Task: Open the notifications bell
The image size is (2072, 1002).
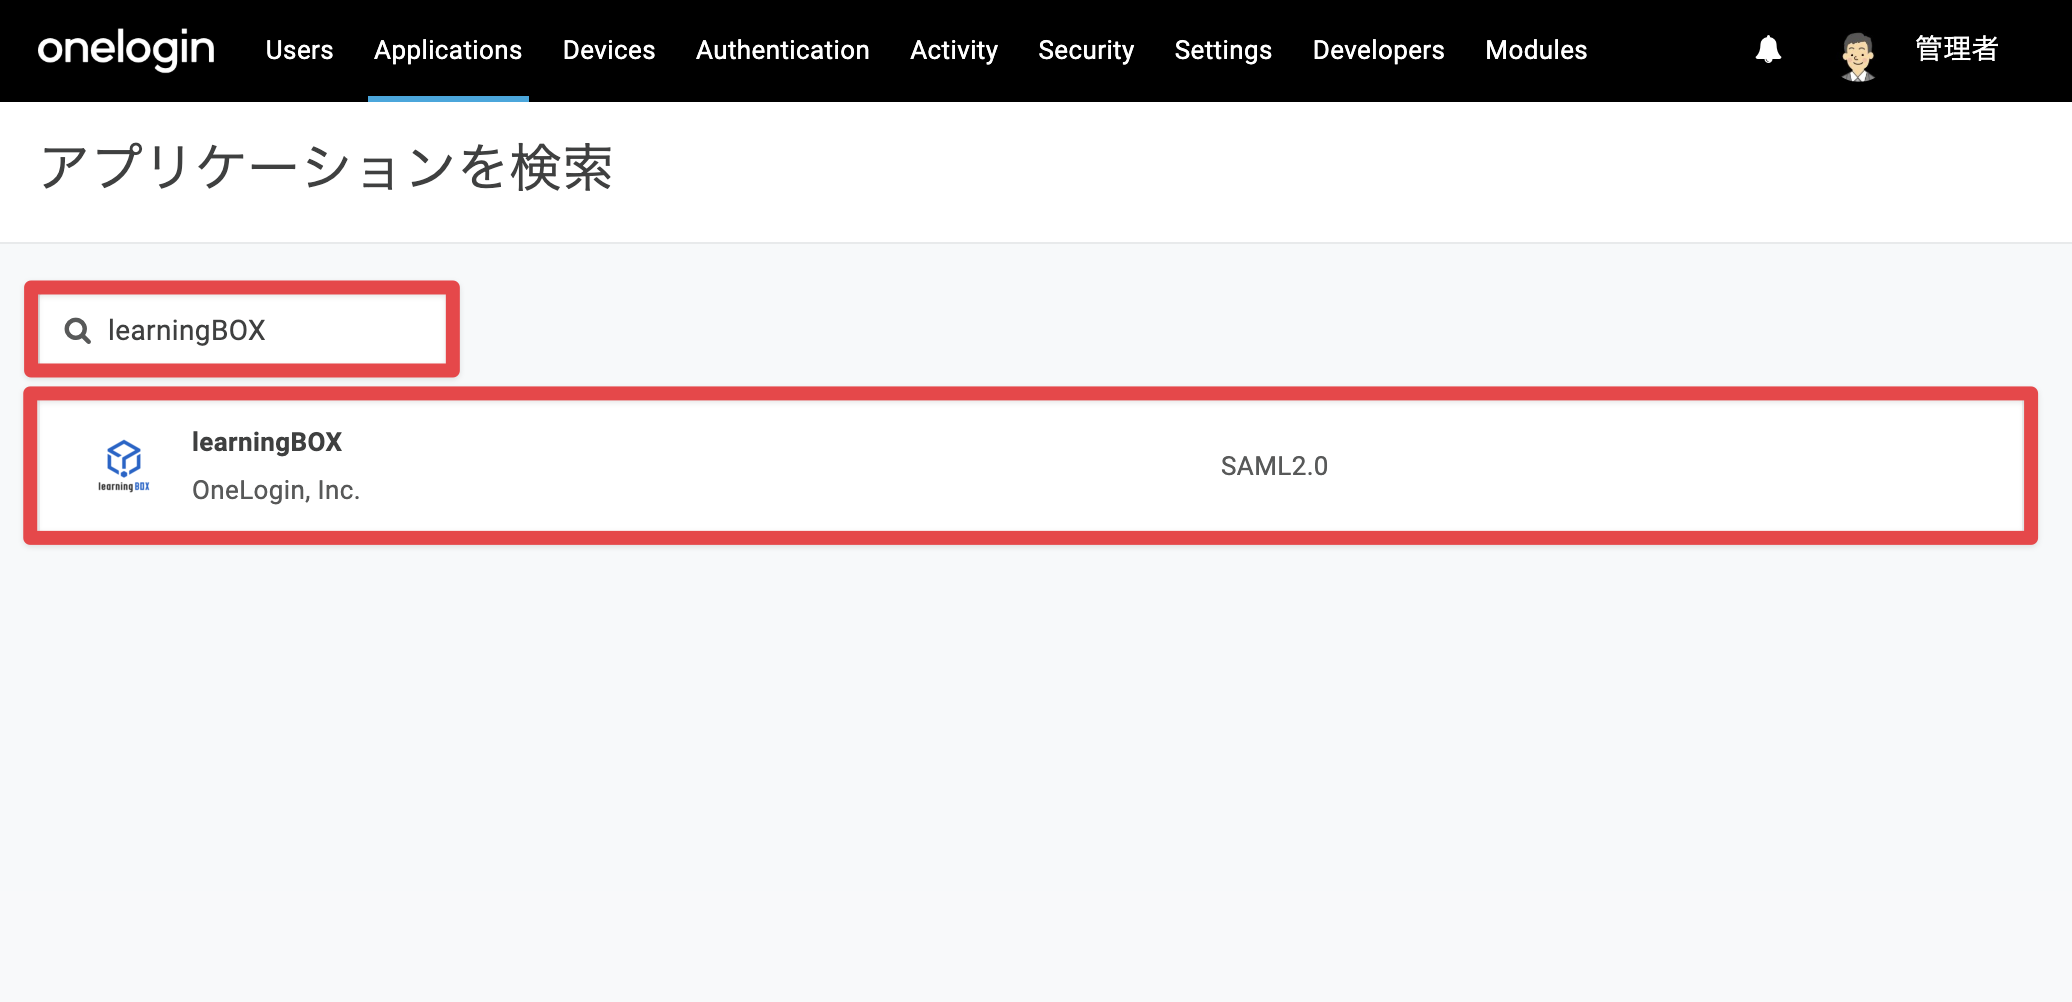Action: tap(1768, 50)
